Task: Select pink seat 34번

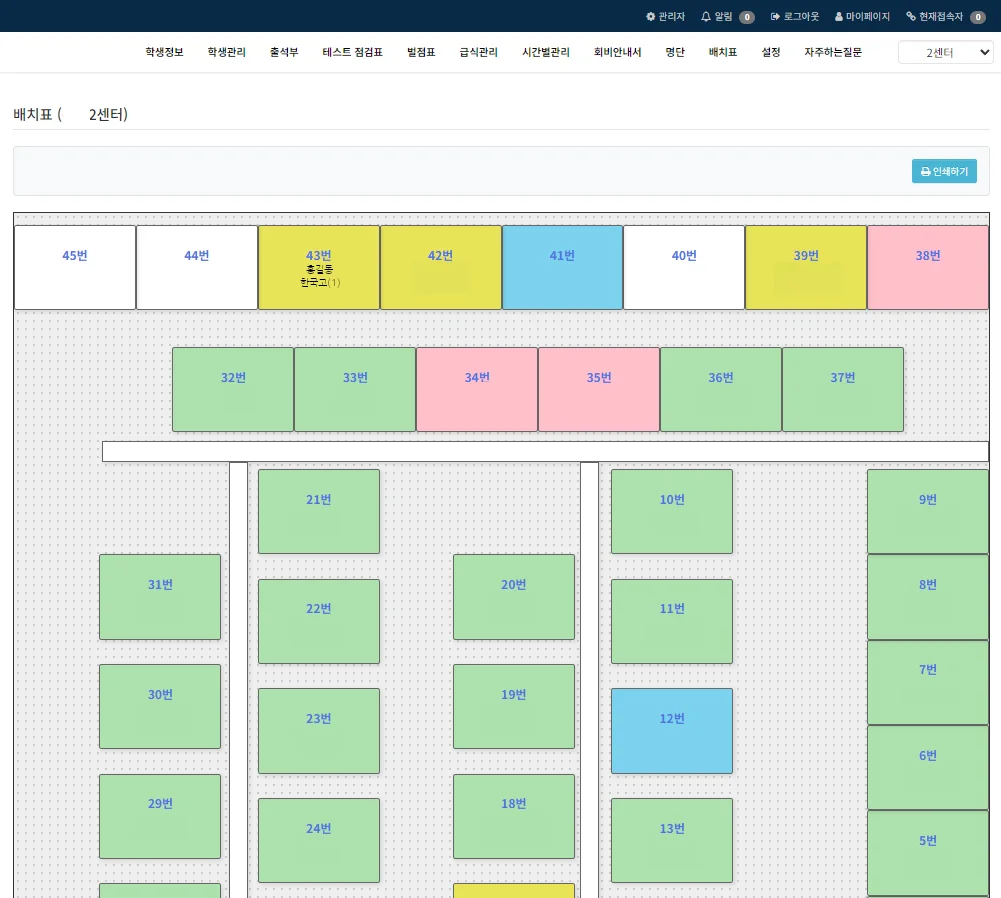Action: click(x=477, y=389)
